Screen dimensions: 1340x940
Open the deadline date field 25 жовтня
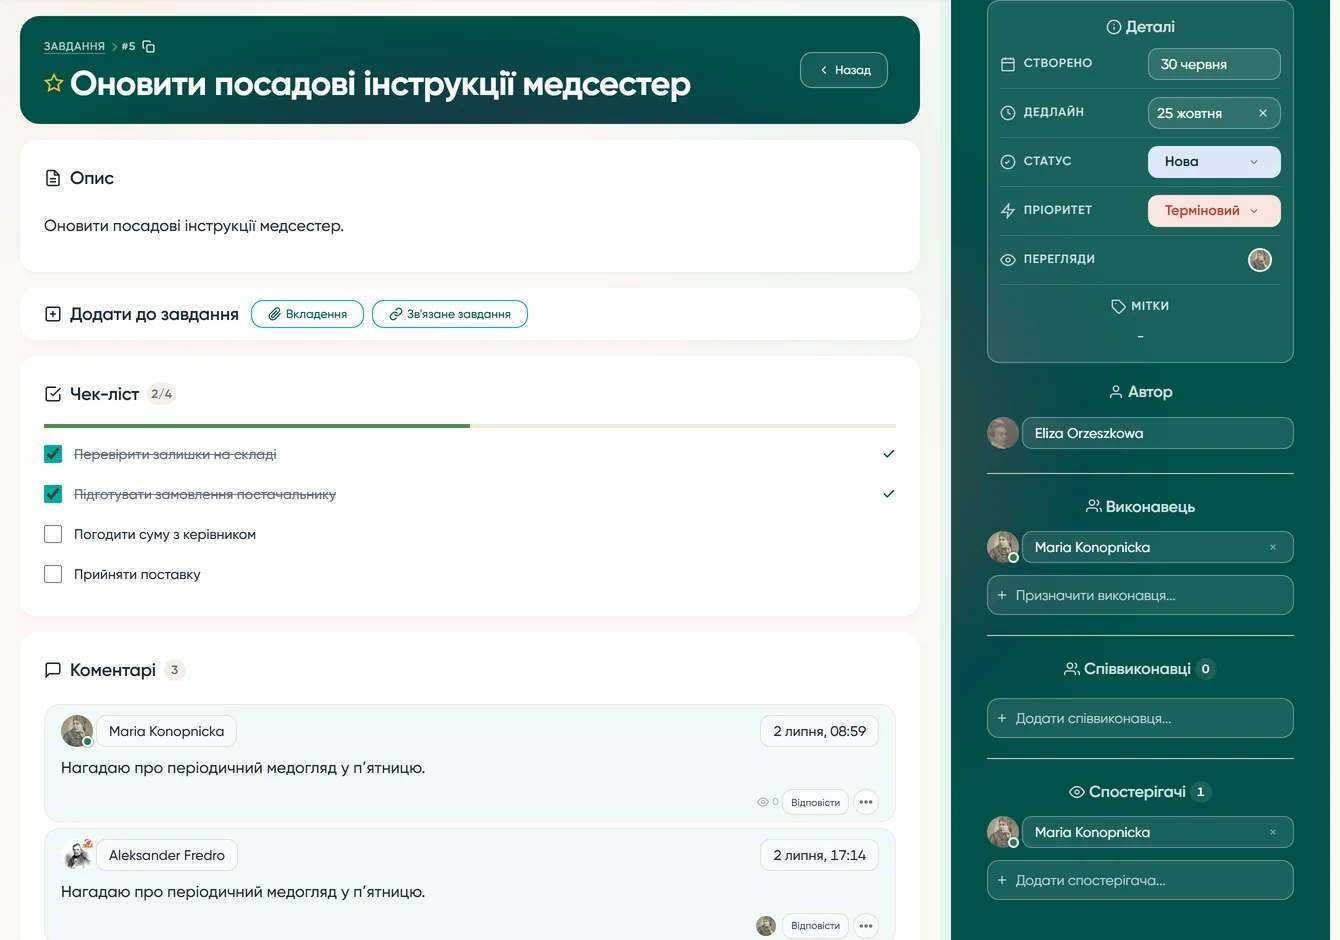[x=1214, y=113]
